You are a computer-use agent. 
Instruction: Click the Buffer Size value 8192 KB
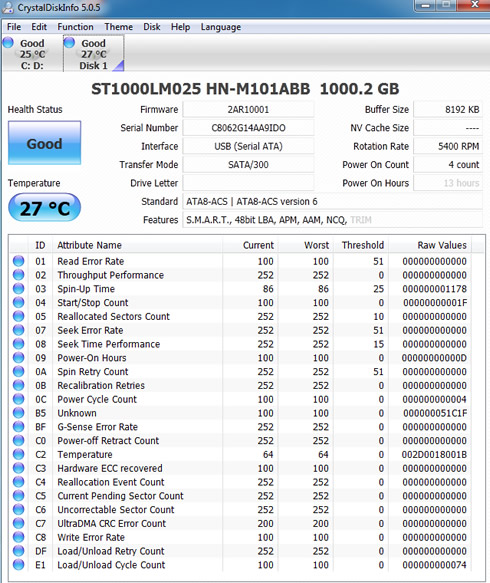pos(448,110)
